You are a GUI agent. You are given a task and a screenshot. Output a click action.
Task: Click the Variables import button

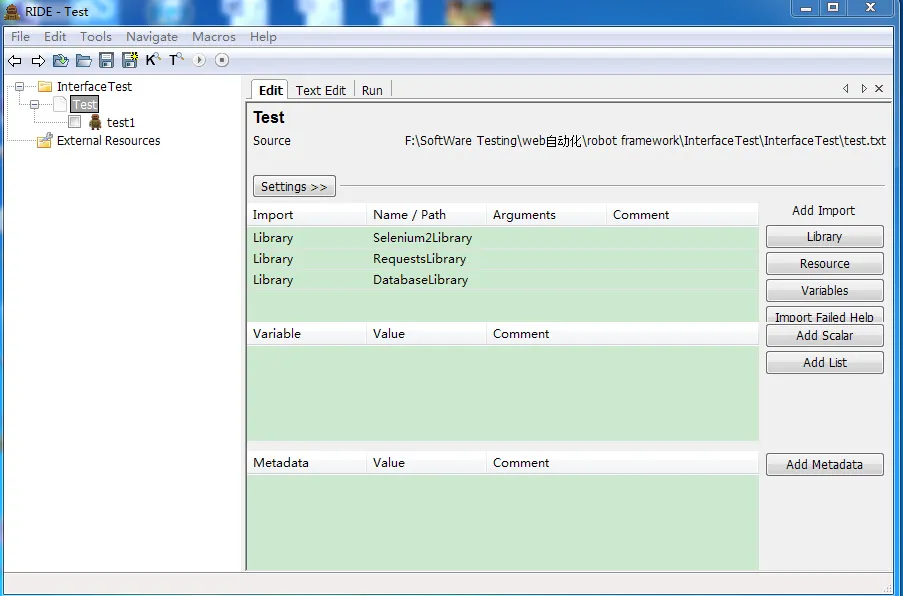[x=825, y=291]
